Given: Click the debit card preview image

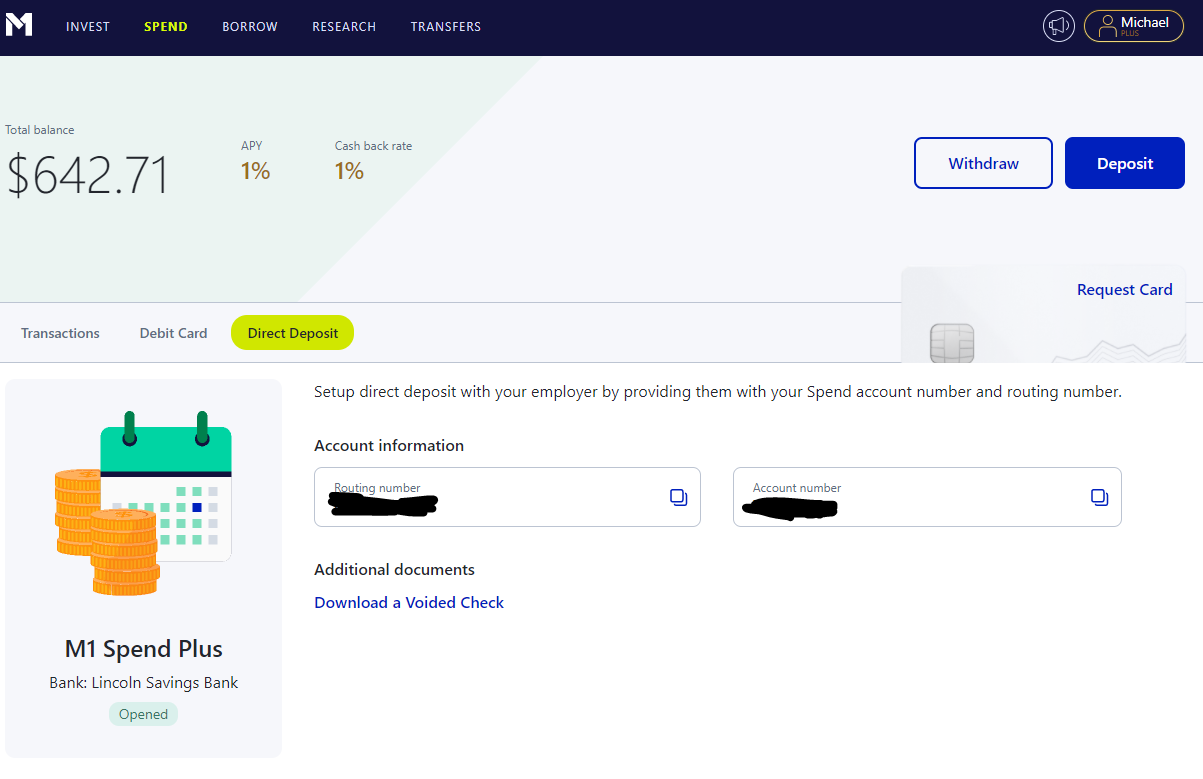Looking at the screenshot, I should [x=1043, y=314].
